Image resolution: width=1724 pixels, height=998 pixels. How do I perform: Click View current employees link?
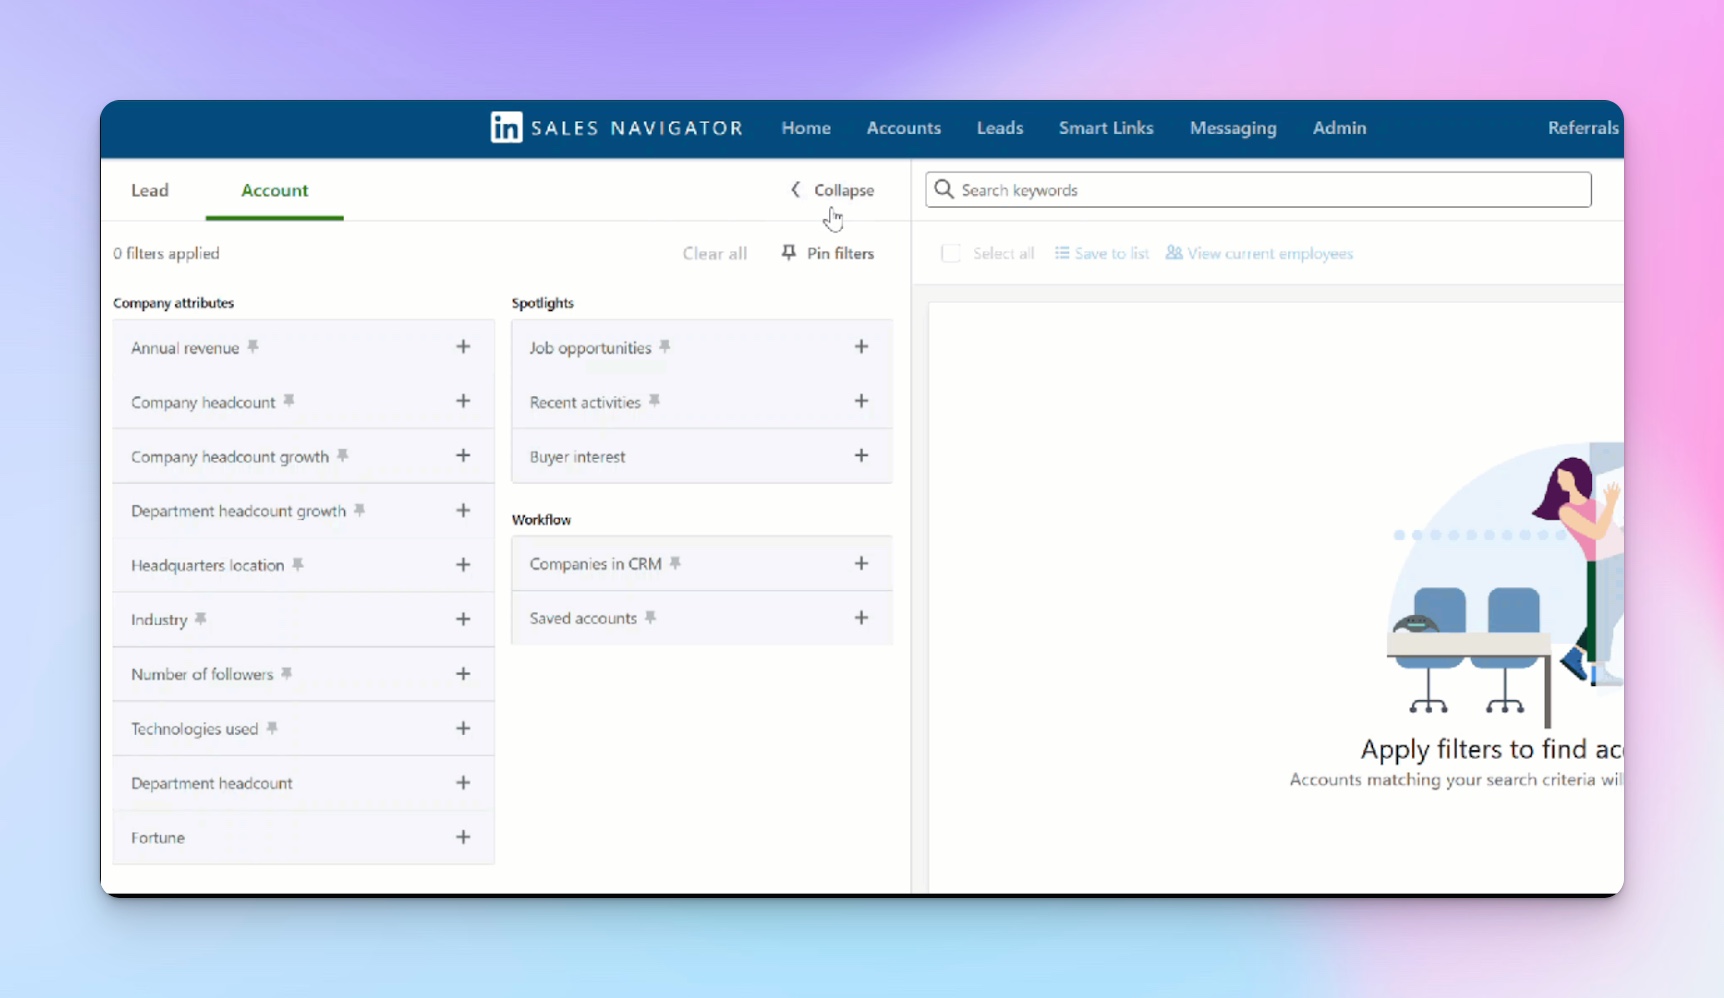click(1270, 253)
